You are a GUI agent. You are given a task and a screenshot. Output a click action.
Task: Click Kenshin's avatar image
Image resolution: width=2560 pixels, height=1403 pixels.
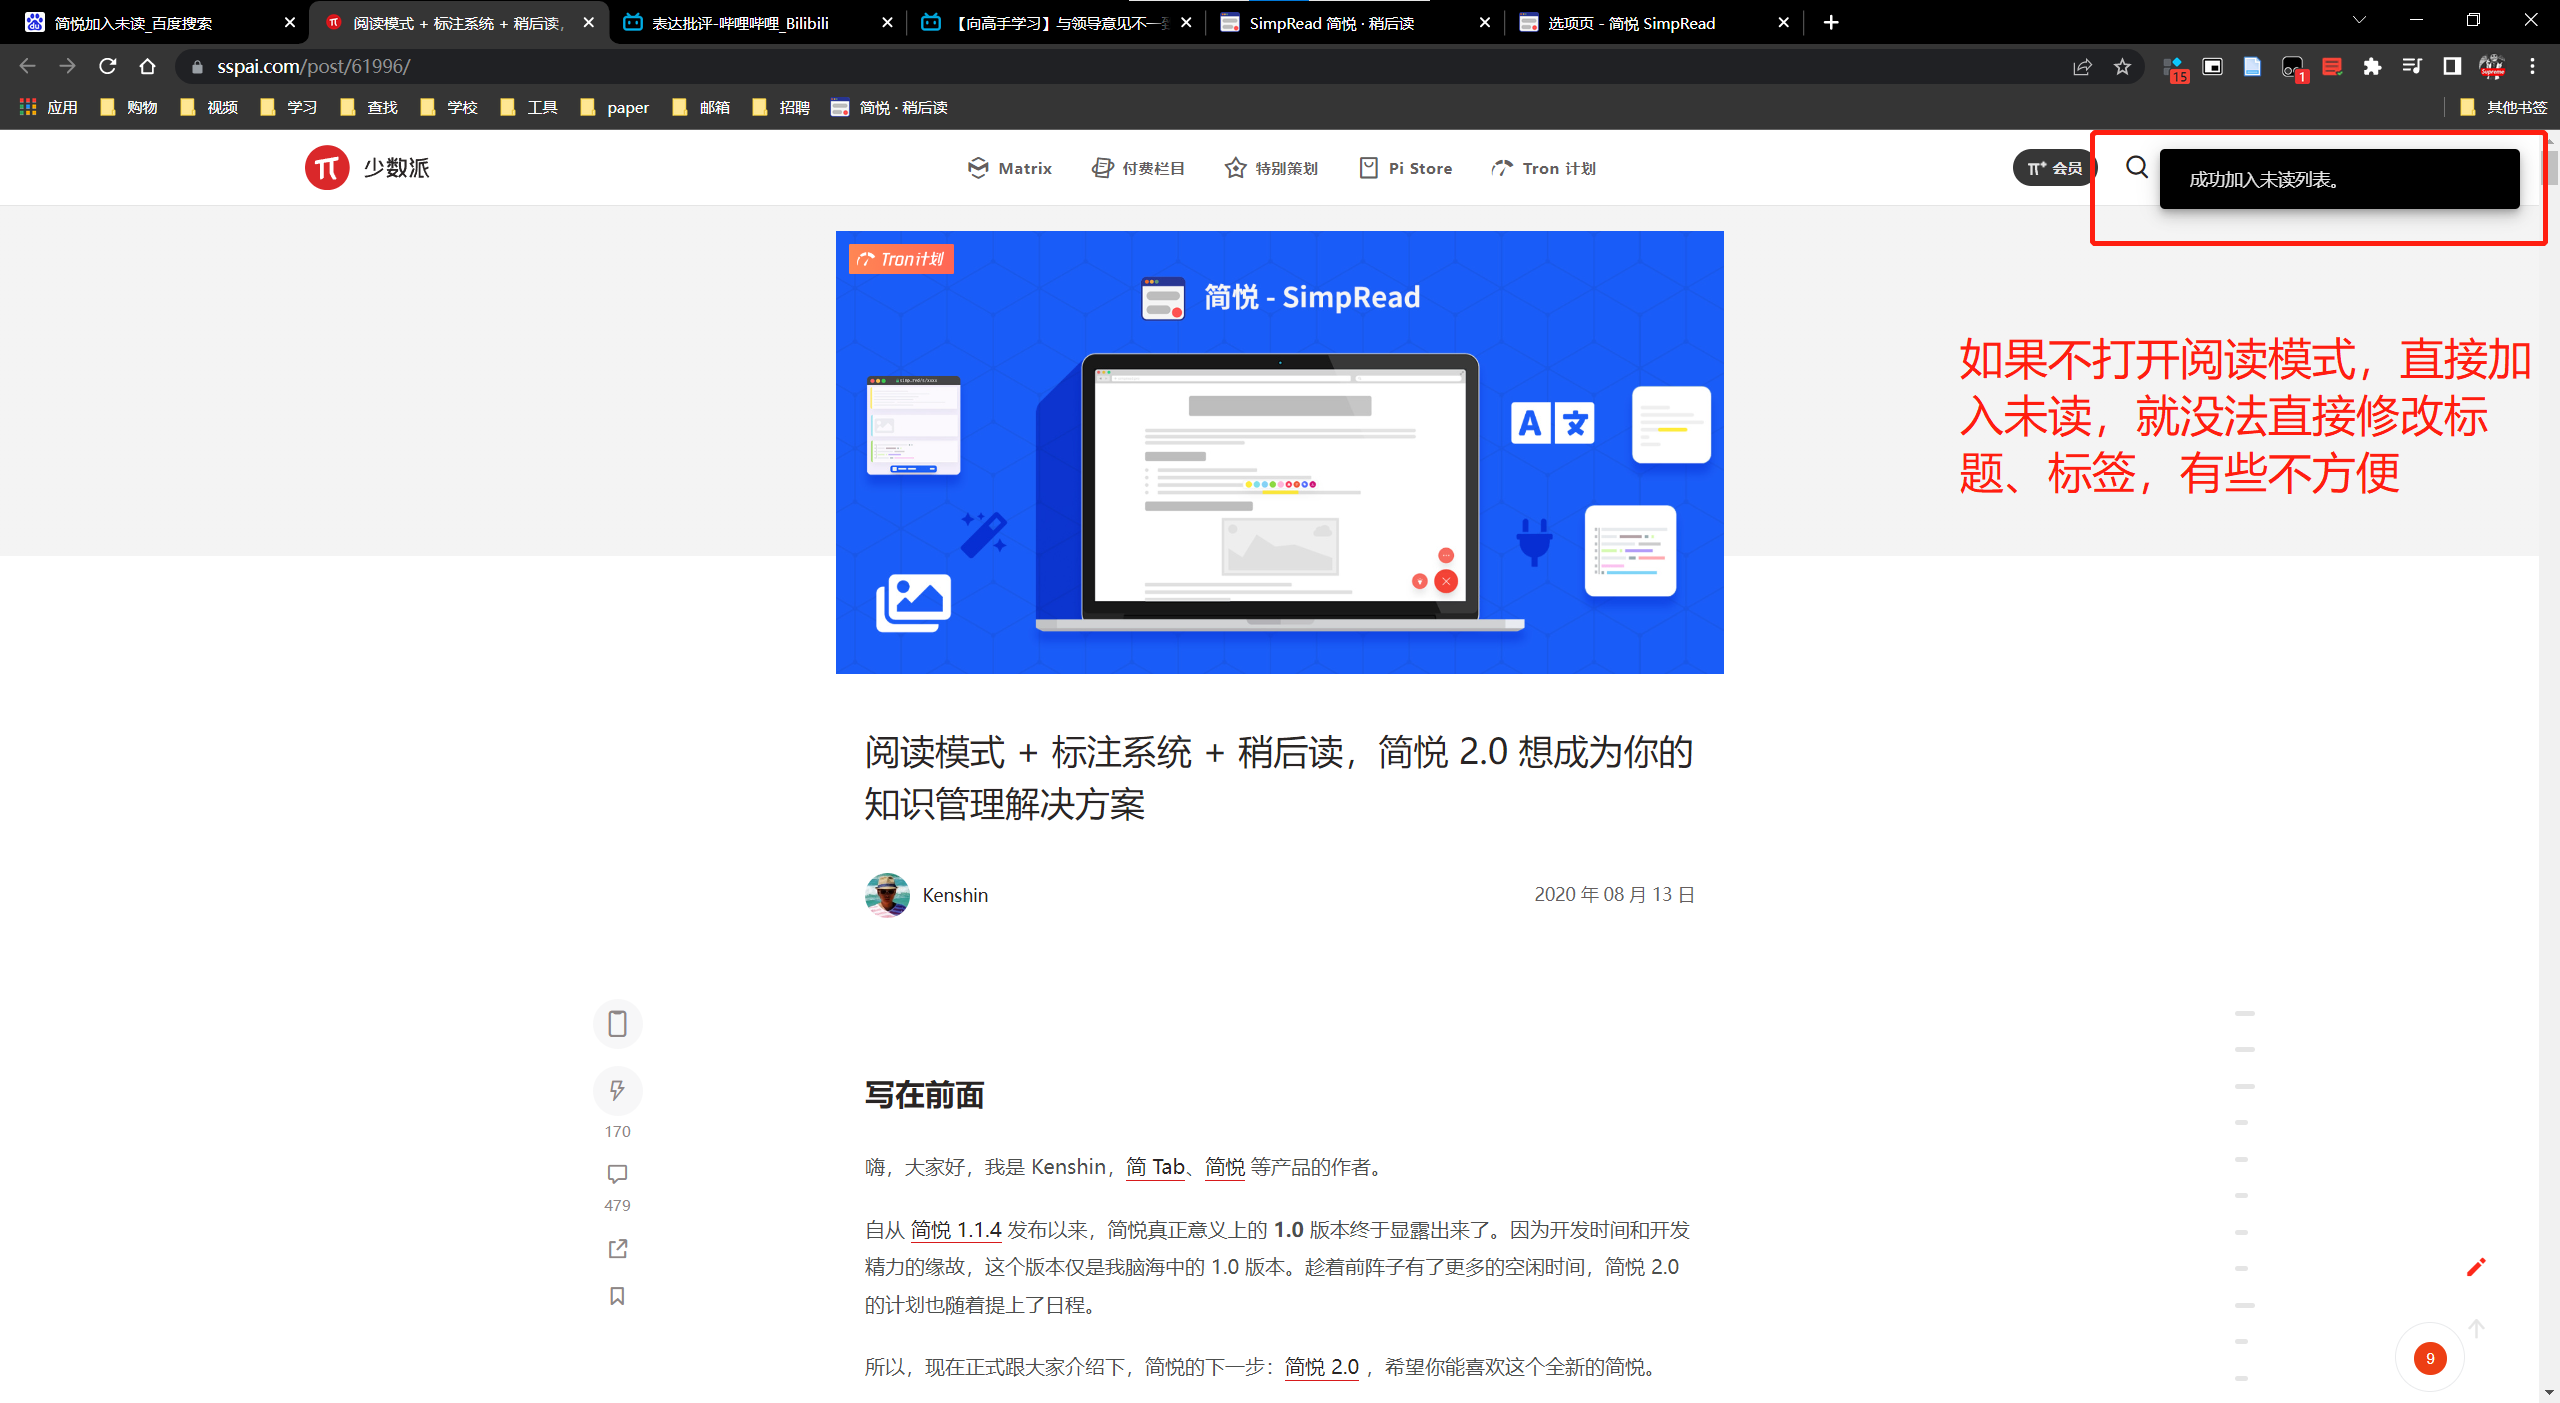click(887, 895)
